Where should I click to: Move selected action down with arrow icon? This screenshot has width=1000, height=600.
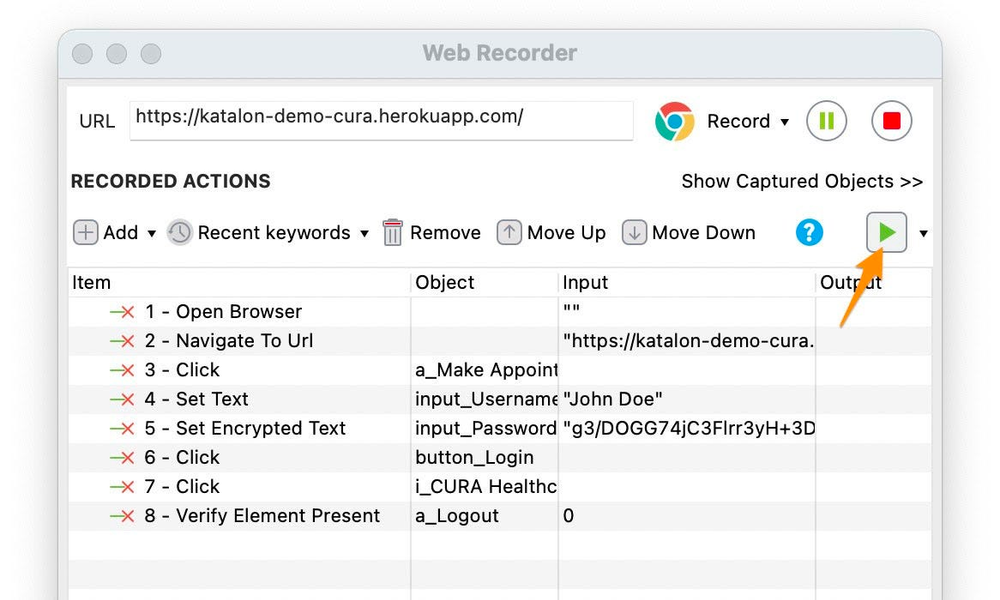pyautogui.click(x=634, y=232)
